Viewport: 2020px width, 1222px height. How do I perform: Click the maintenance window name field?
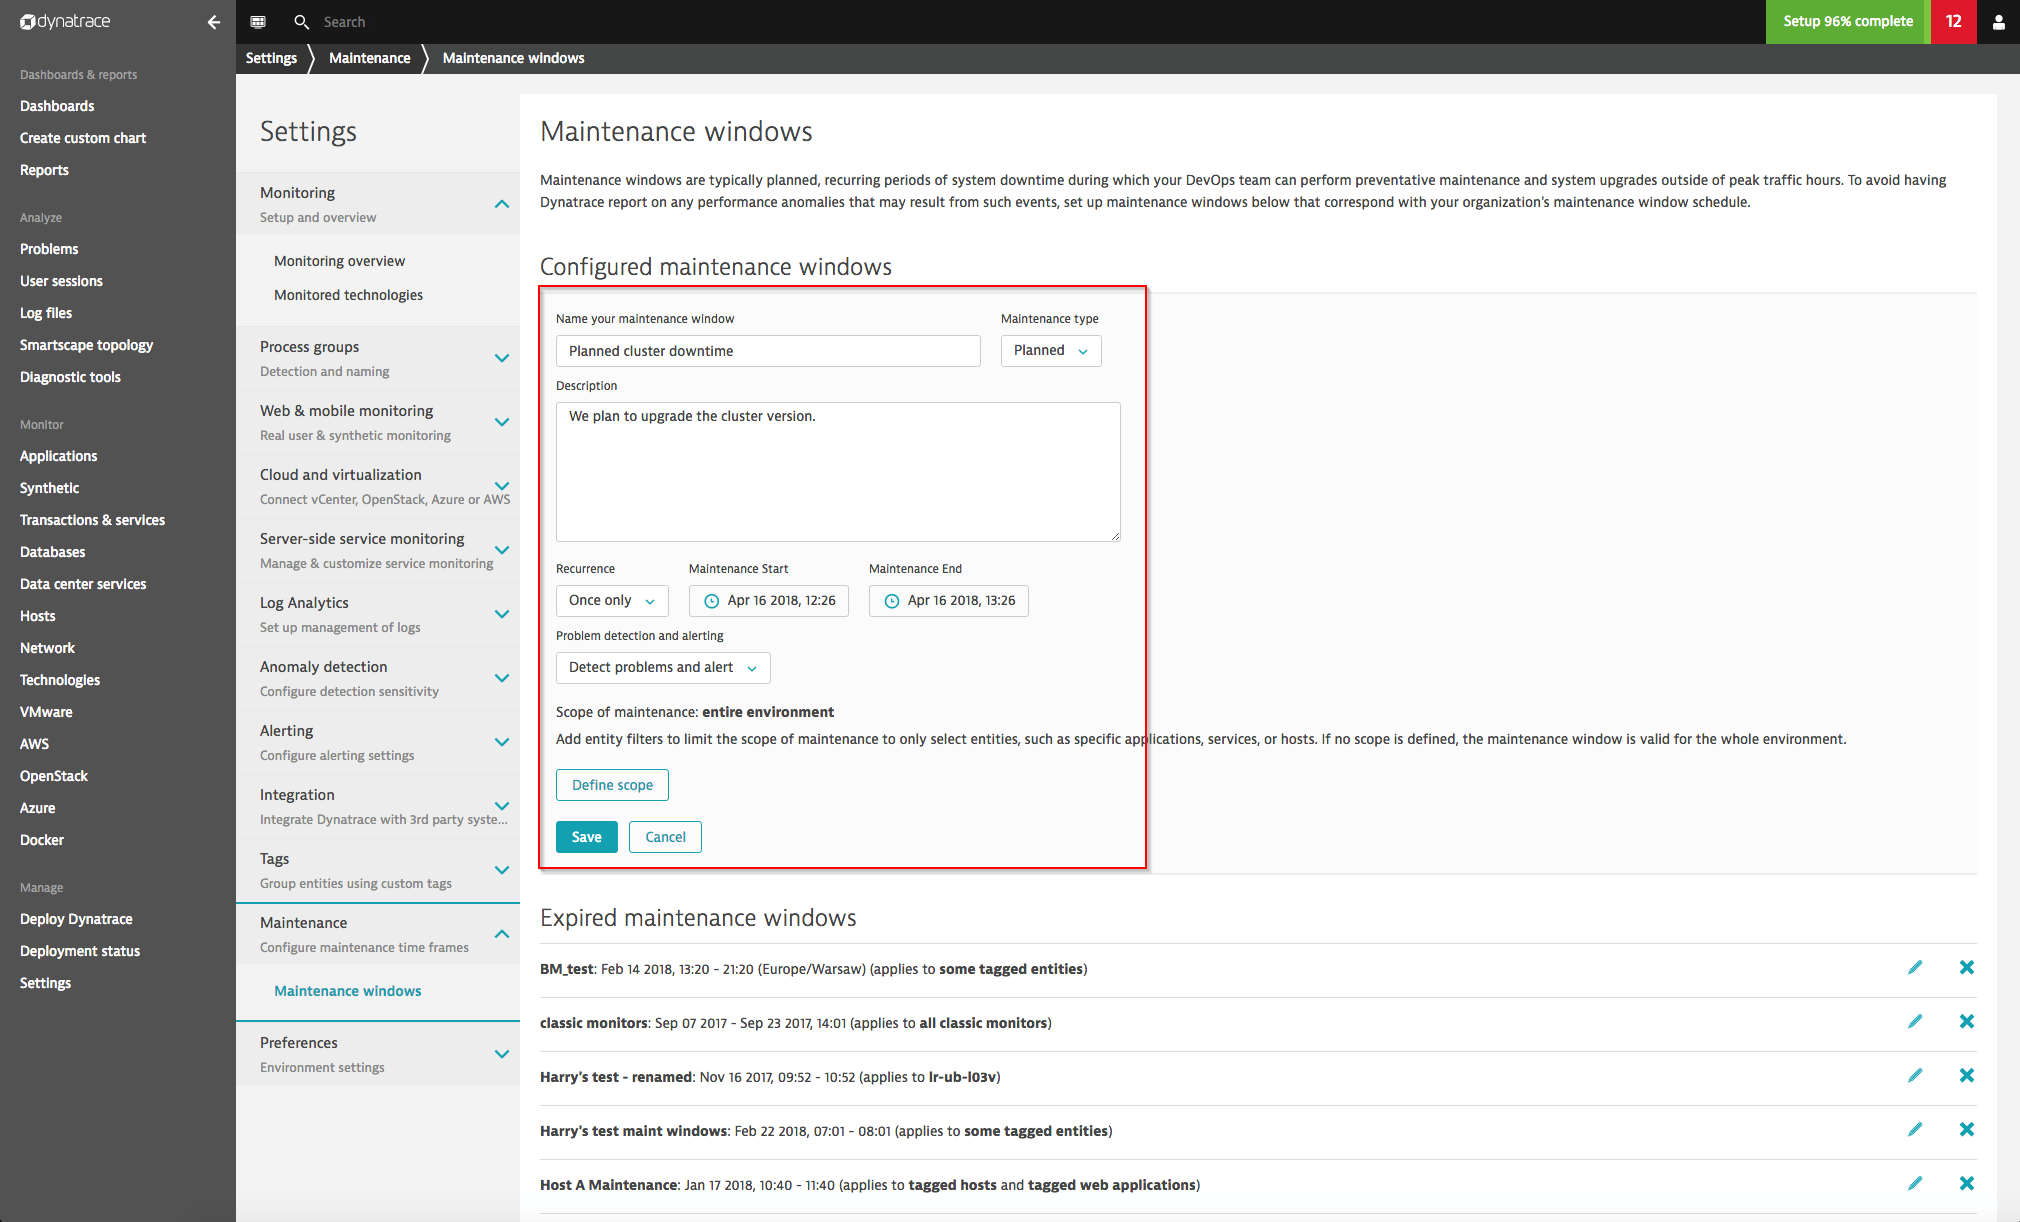click(x=768, y=351)
